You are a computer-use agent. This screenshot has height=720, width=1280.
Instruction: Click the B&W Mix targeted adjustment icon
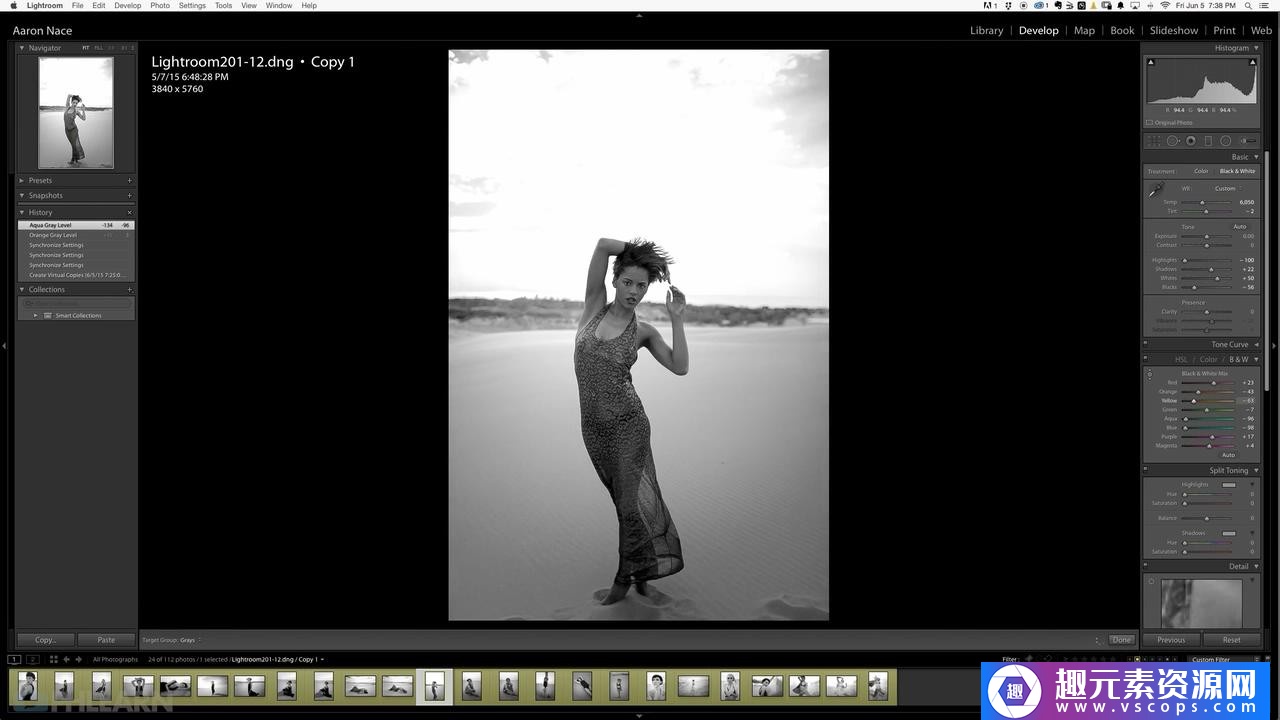pyautogui.click(x=1150, y=374)
